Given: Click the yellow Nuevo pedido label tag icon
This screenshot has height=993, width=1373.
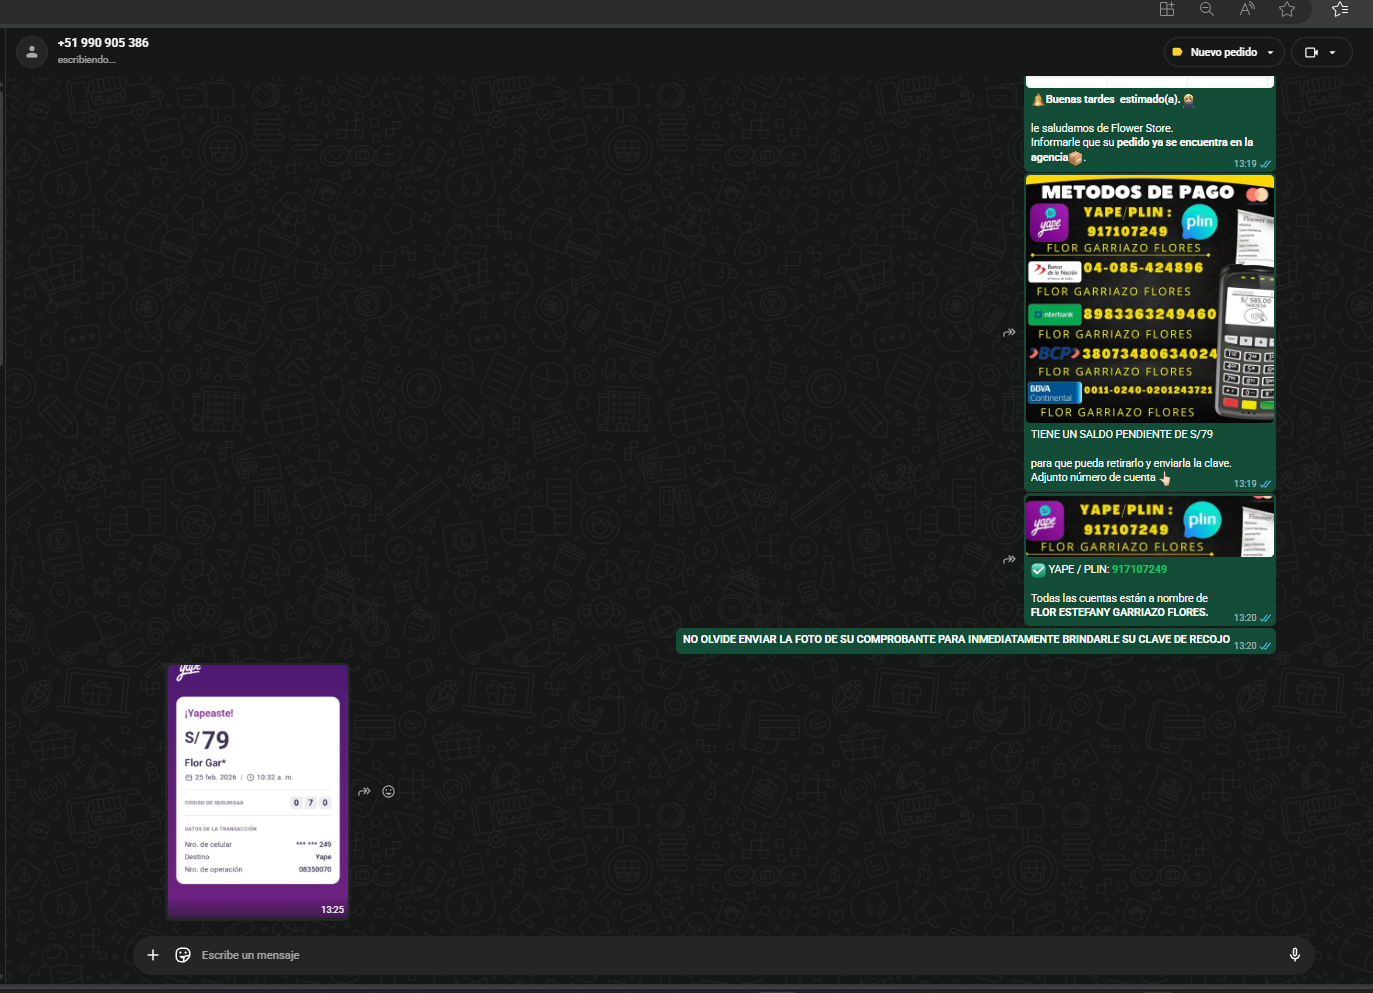Looking at the screenshot, I should (1178, 52).
